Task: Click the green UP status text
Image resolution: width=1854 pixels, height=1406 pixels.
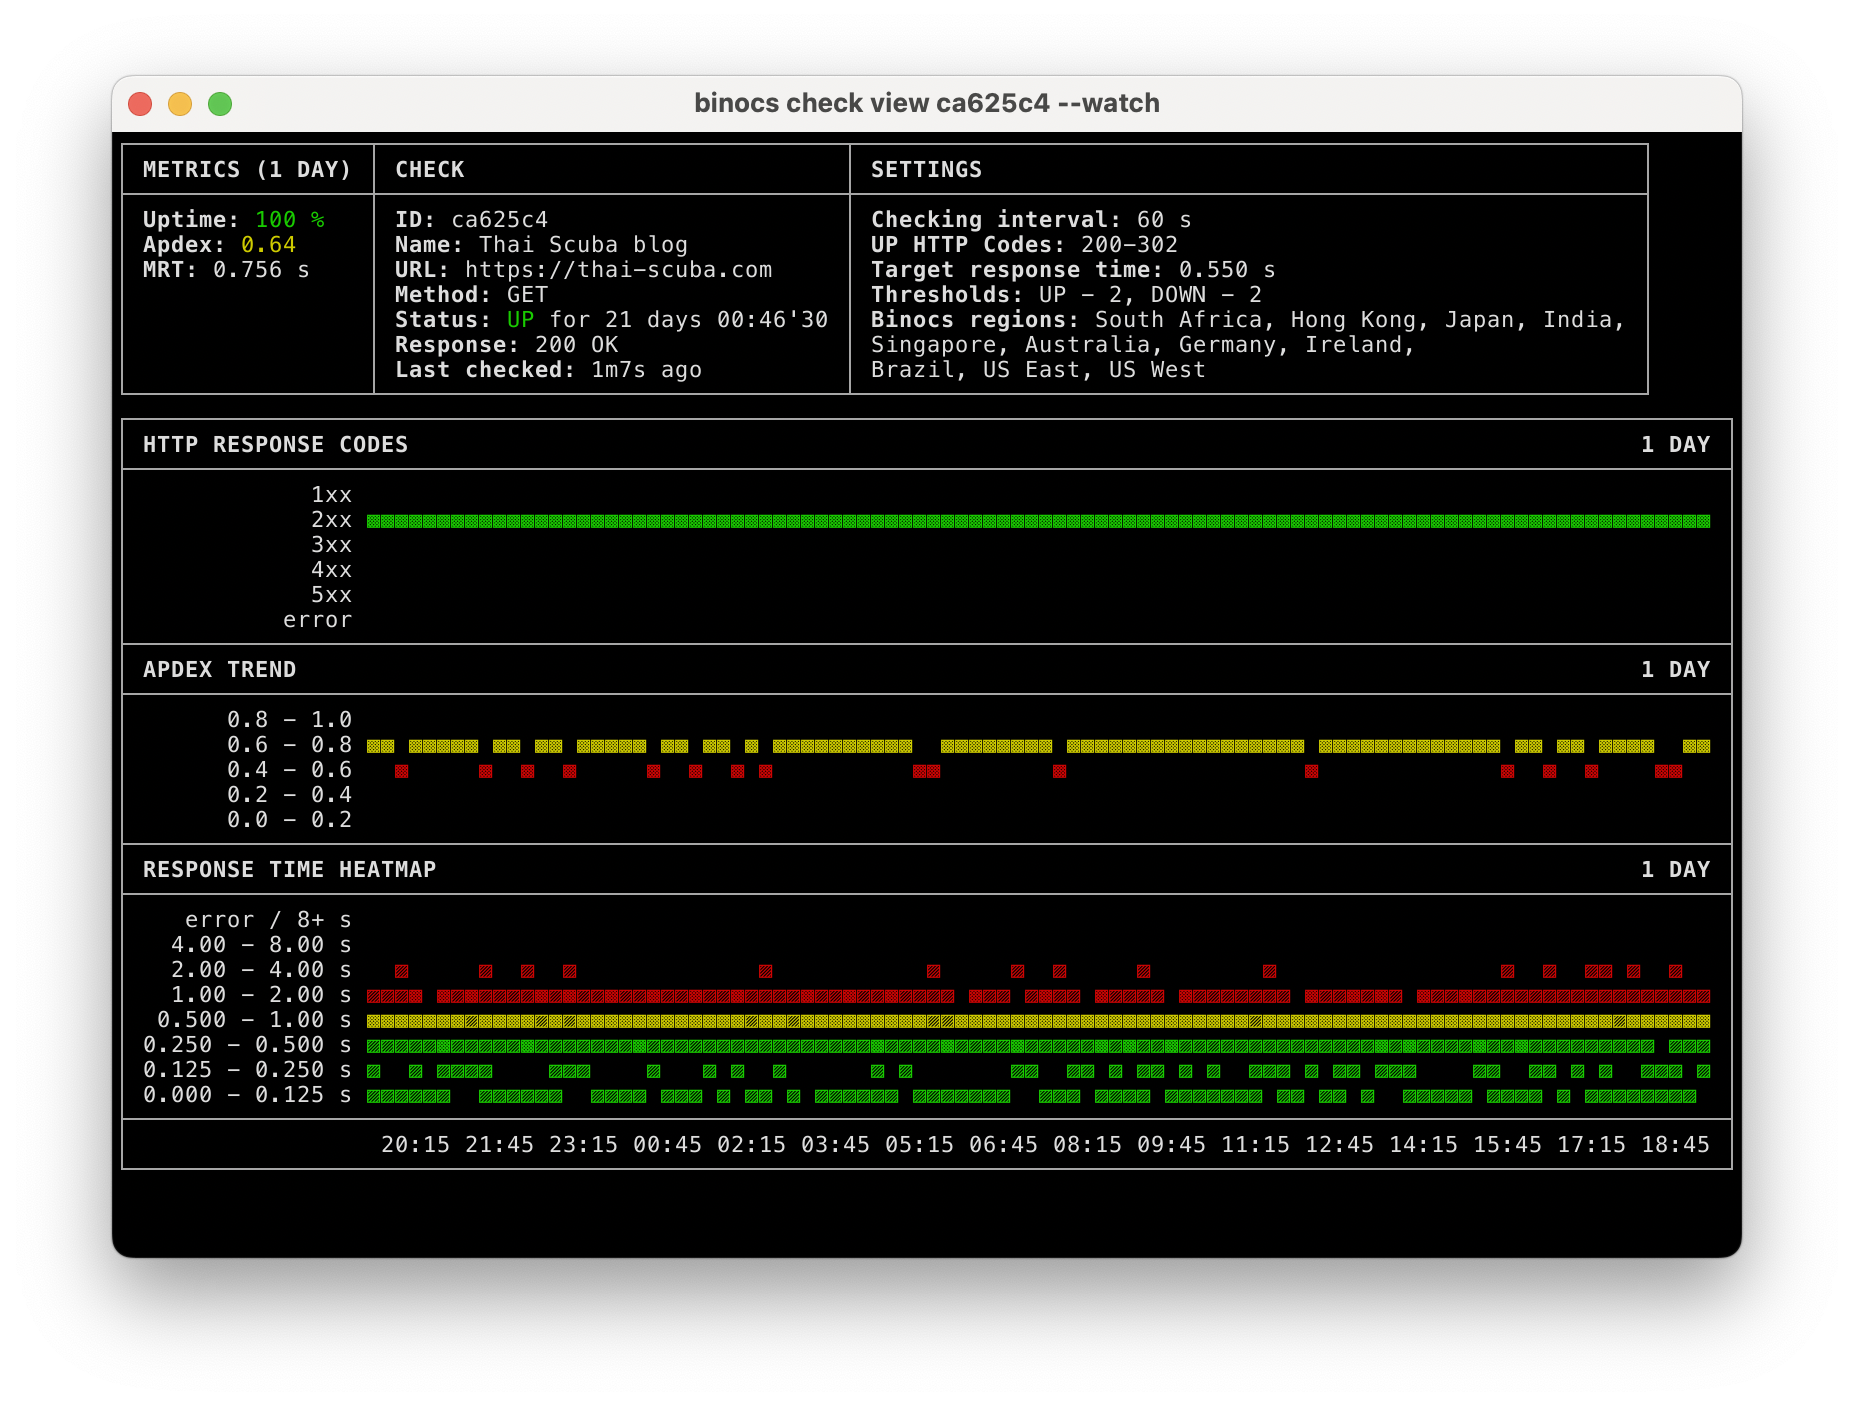Action: click(520, 320)
